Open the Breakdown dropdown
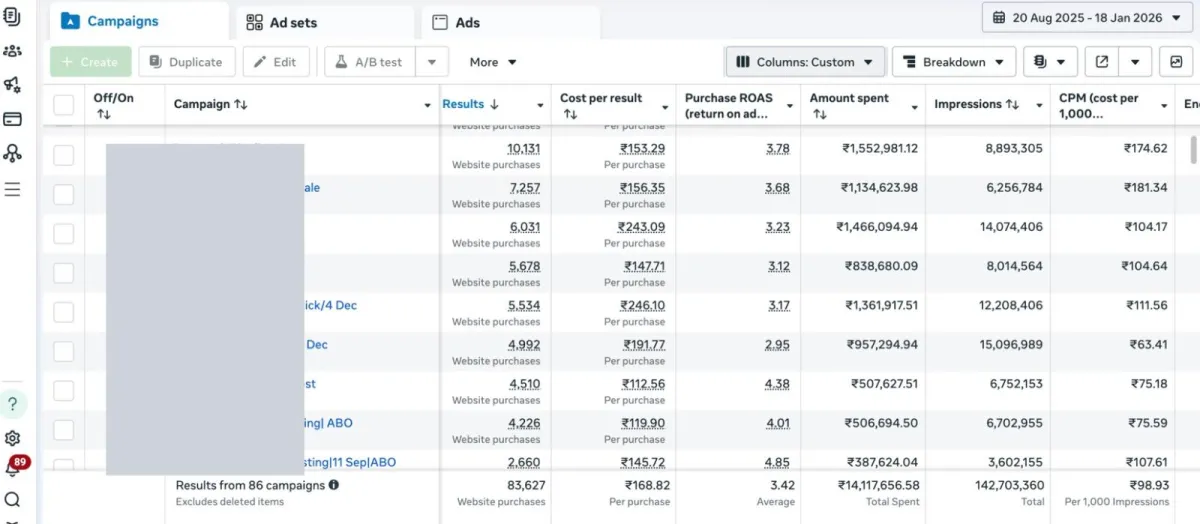Viewport: 1200px width, 524px height. pos(953,62)
